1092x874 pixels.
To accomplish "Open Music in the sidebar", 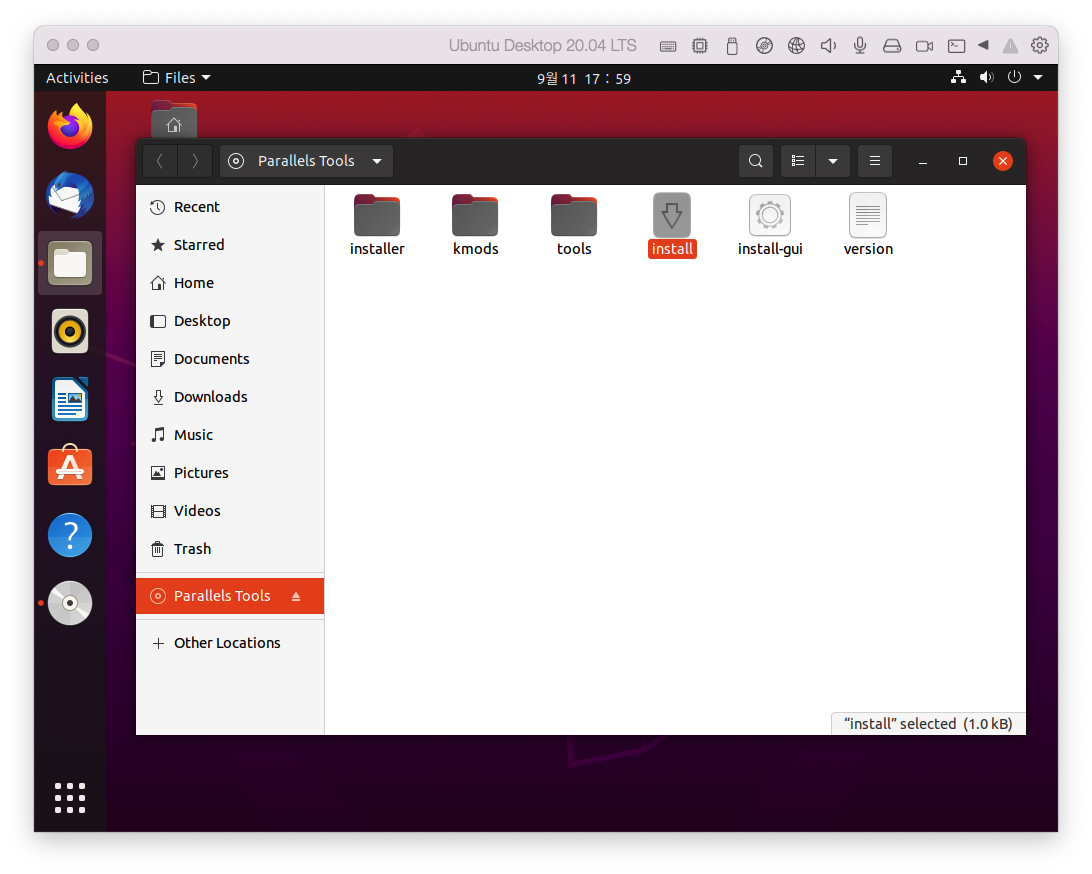I will (230, 435).
